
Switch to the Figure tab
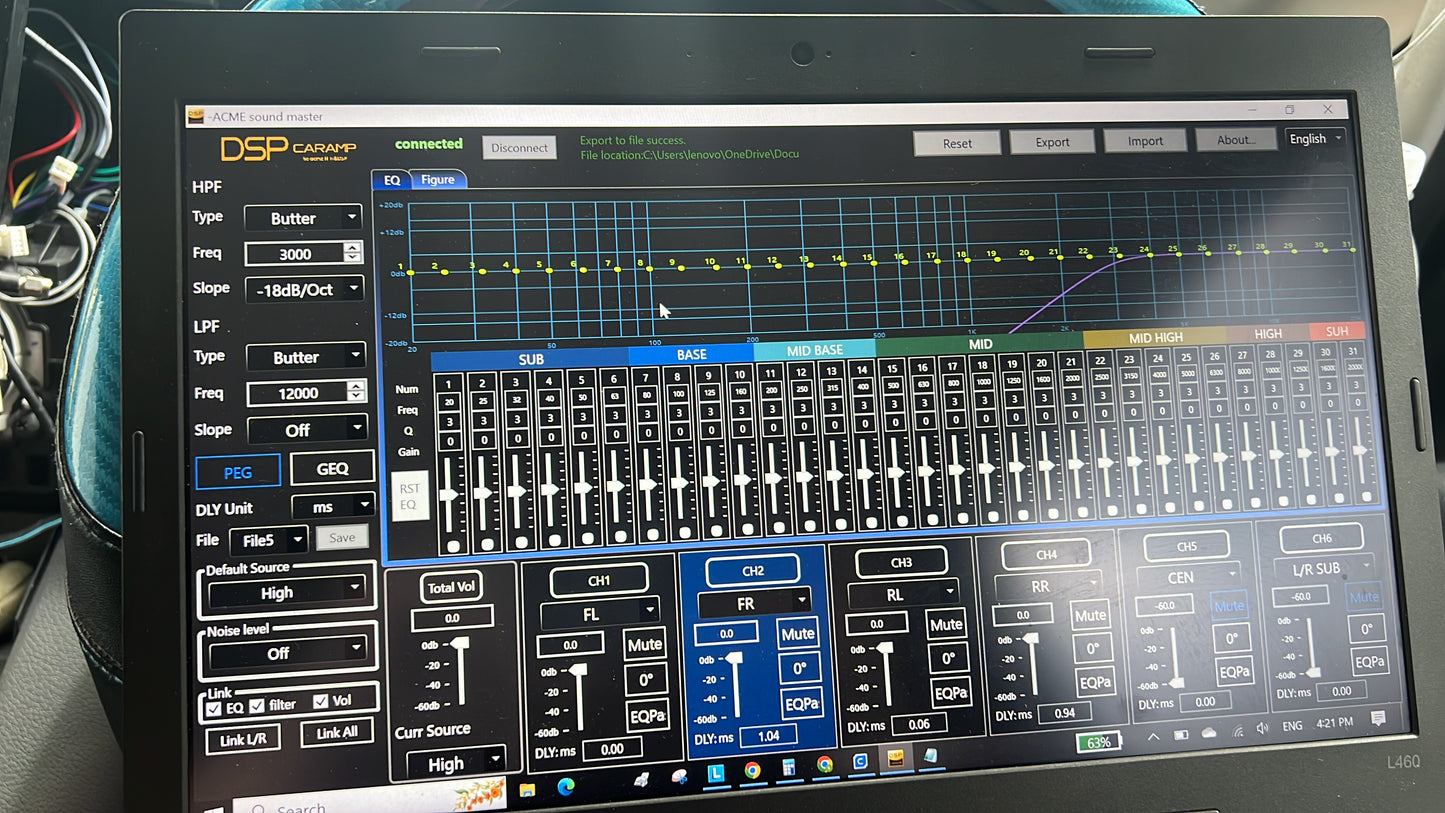[x=437, y=180]
